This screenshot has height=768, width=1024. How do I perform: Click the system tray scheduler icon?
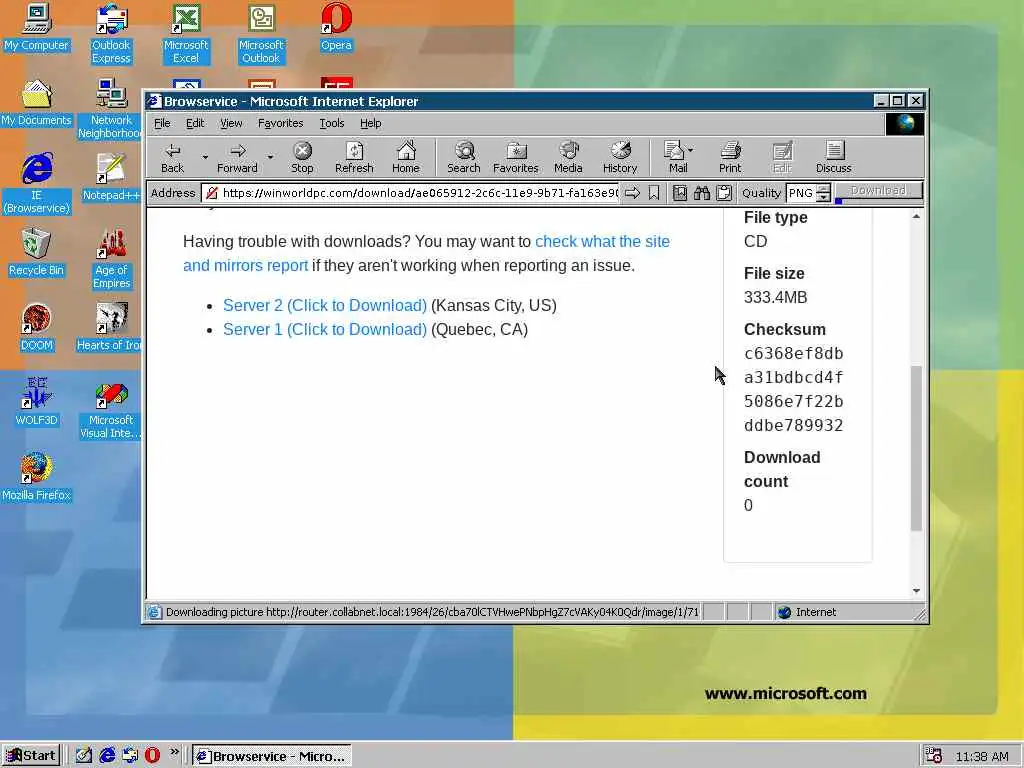point(933,756)
